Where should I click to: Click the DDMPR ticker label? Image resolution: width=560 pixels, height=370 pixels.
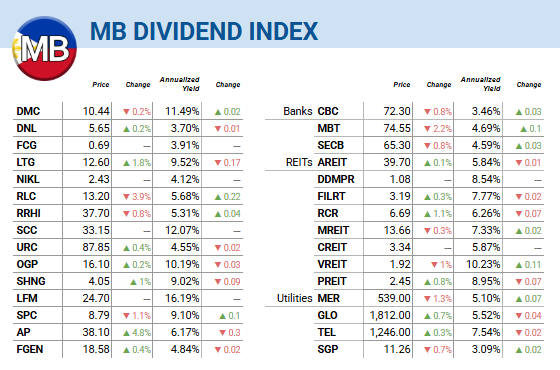pyautogui.click(x=336, y=179)
